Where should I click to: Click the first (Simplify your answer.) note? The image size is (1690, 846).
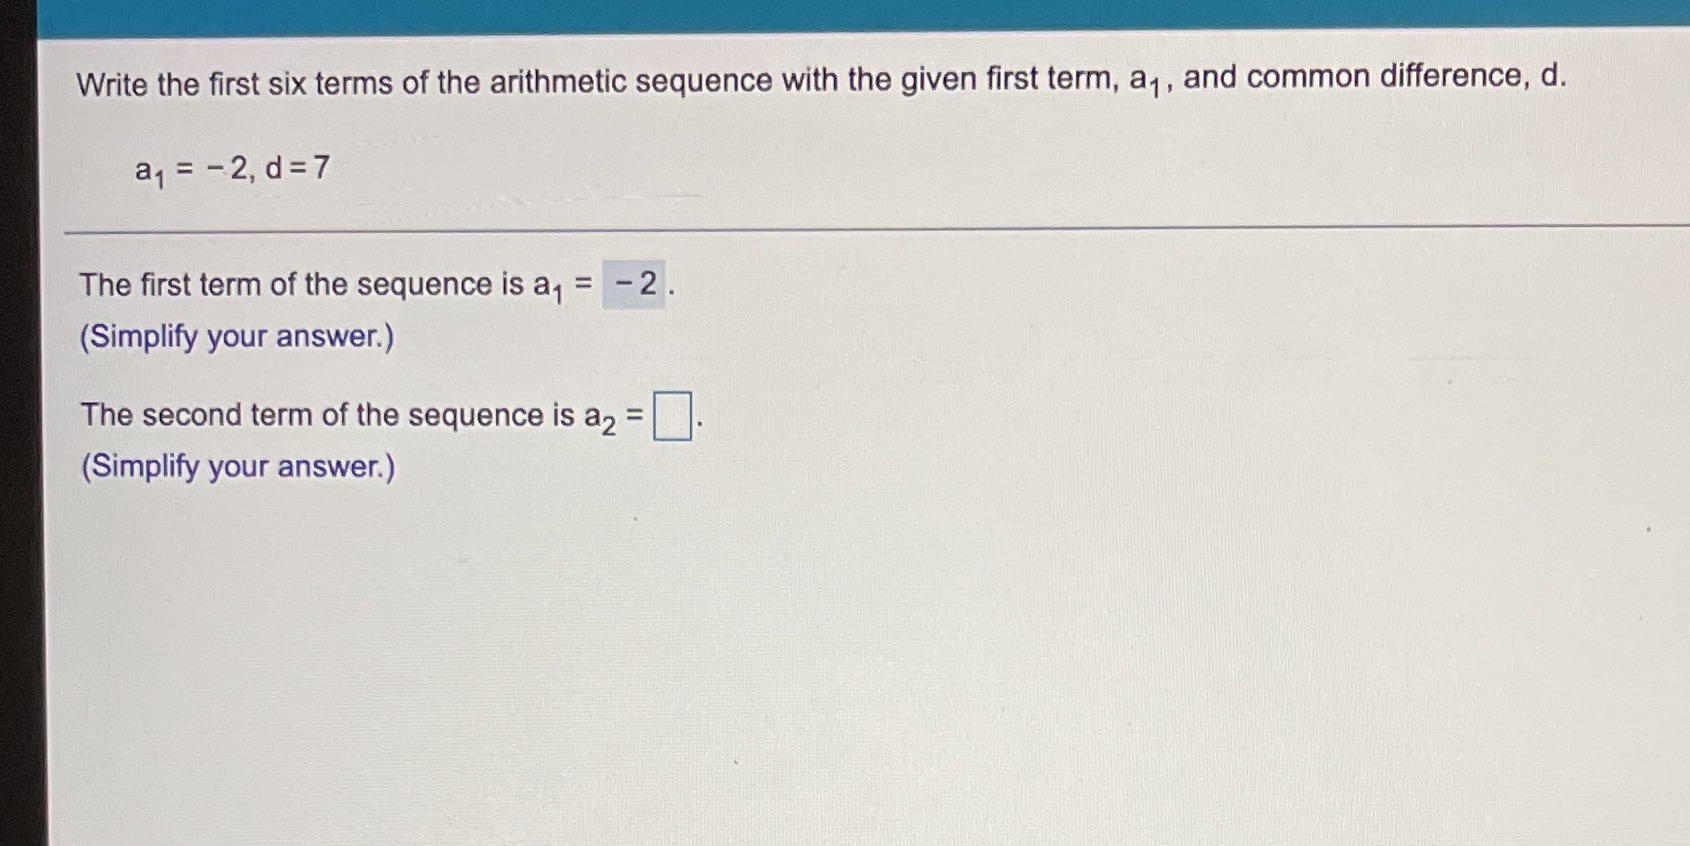pos(237,337)
